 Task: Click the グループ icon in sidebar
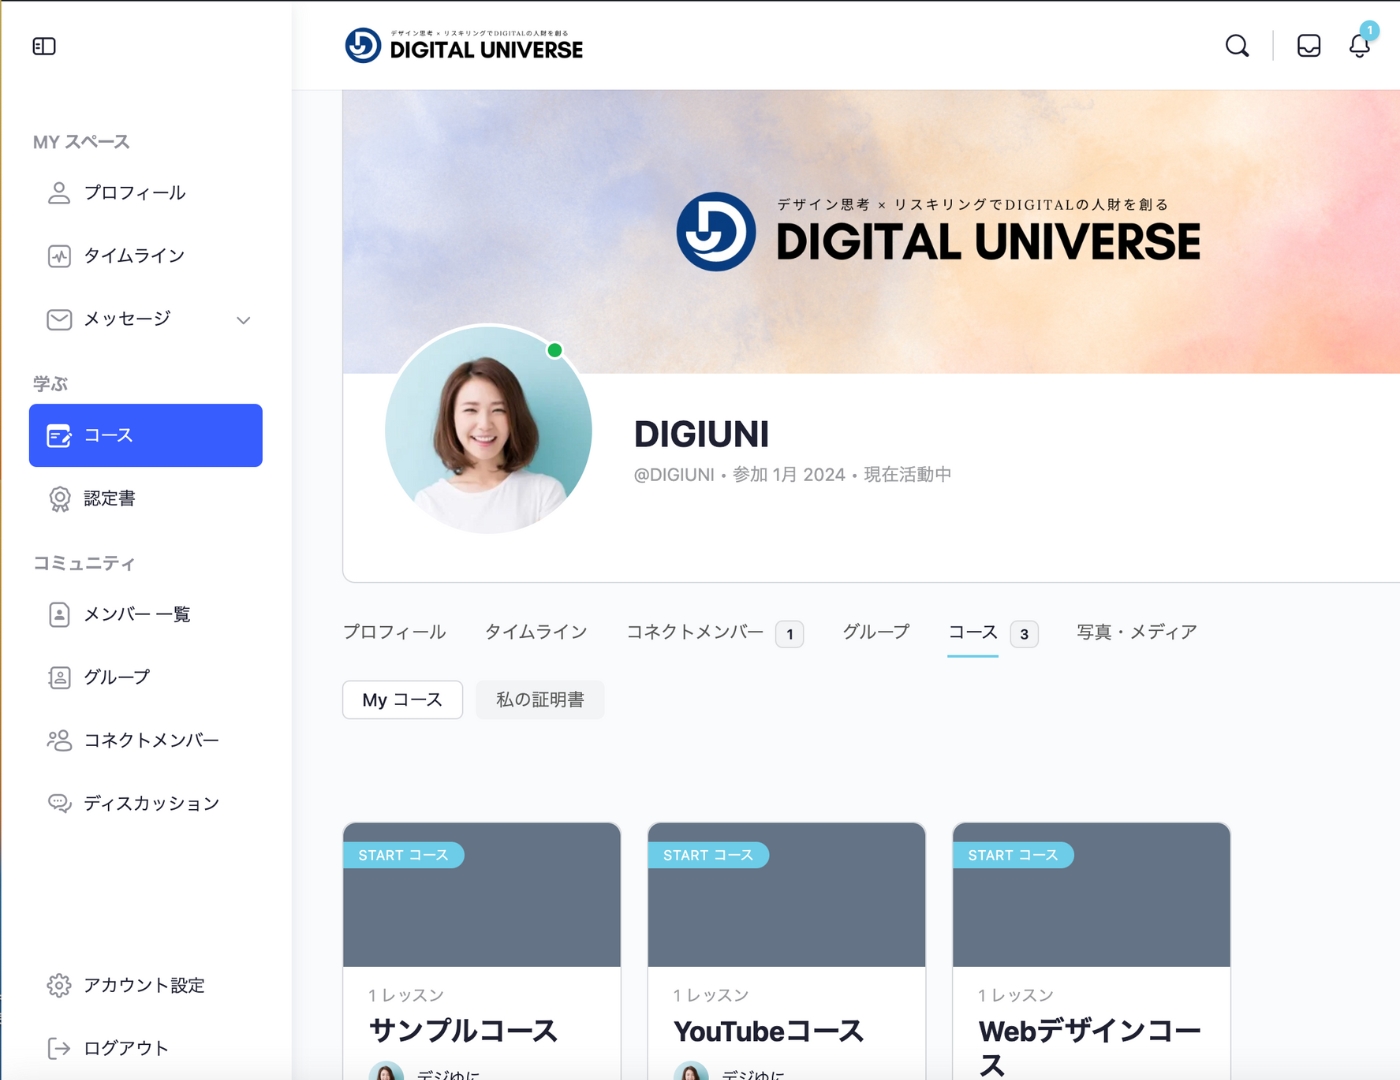pyautogui.click(x=59, y=678)
